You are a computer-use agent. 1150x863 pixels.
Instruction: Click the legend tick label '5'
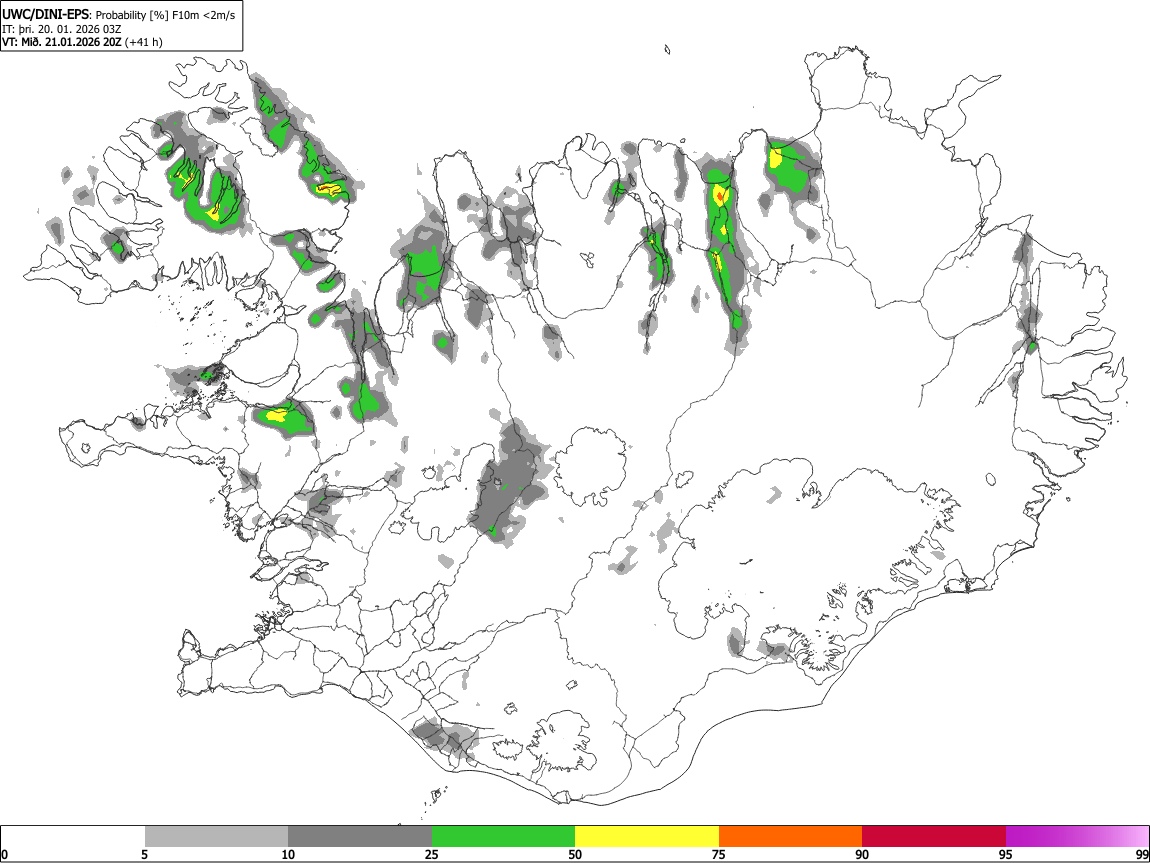tap(144, 854)
